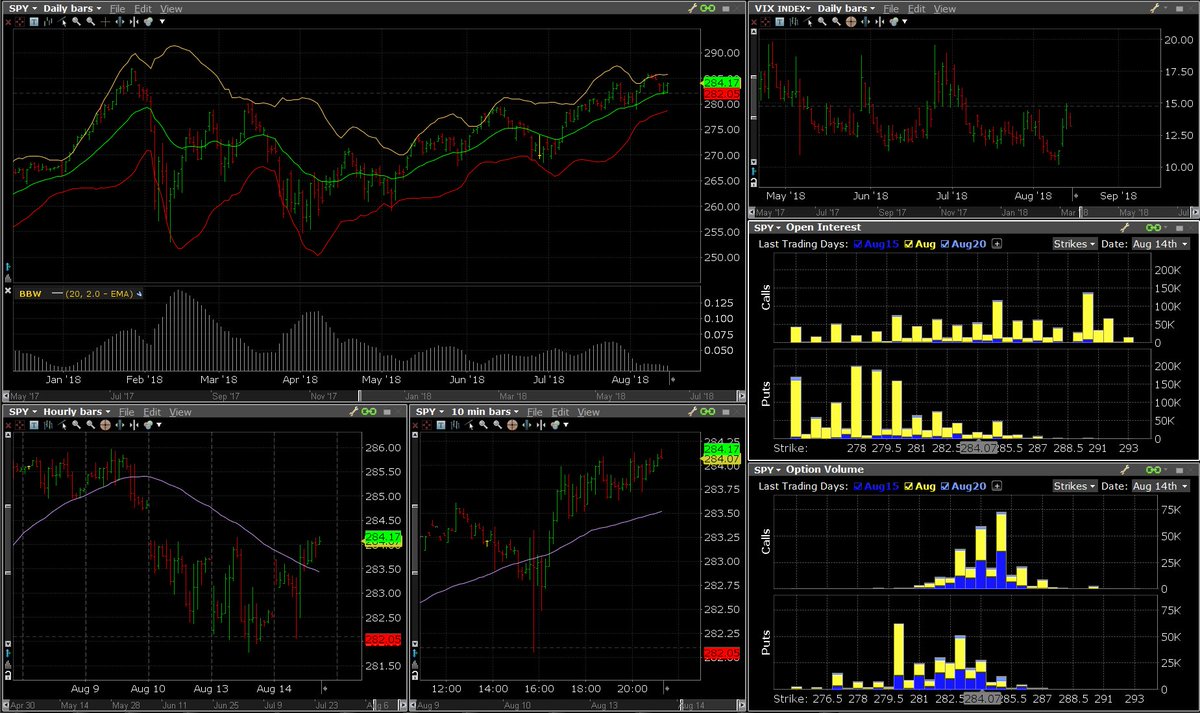Click the text tool icon in SPY Daily chart

[x=34, y=22]
